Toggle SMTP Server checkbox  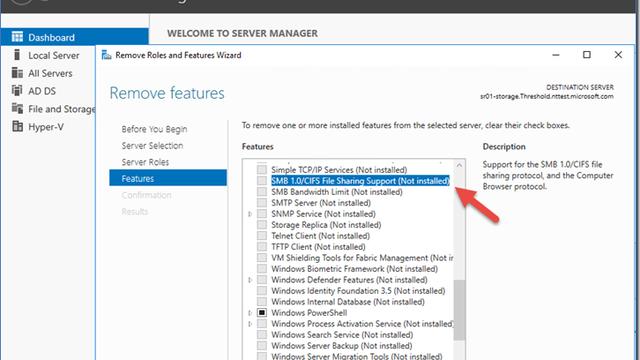(x=262, y=202)
